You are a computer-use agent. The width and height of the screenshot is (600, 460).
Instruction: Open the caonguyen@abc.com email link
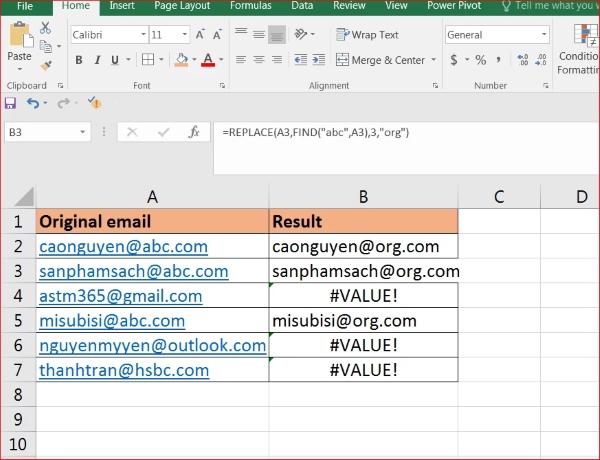[x=123, y=246]
